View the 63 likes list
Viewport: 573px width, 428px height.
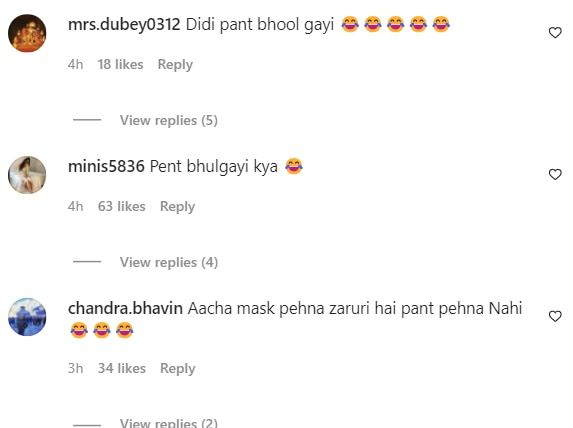(x=121, y=206)
